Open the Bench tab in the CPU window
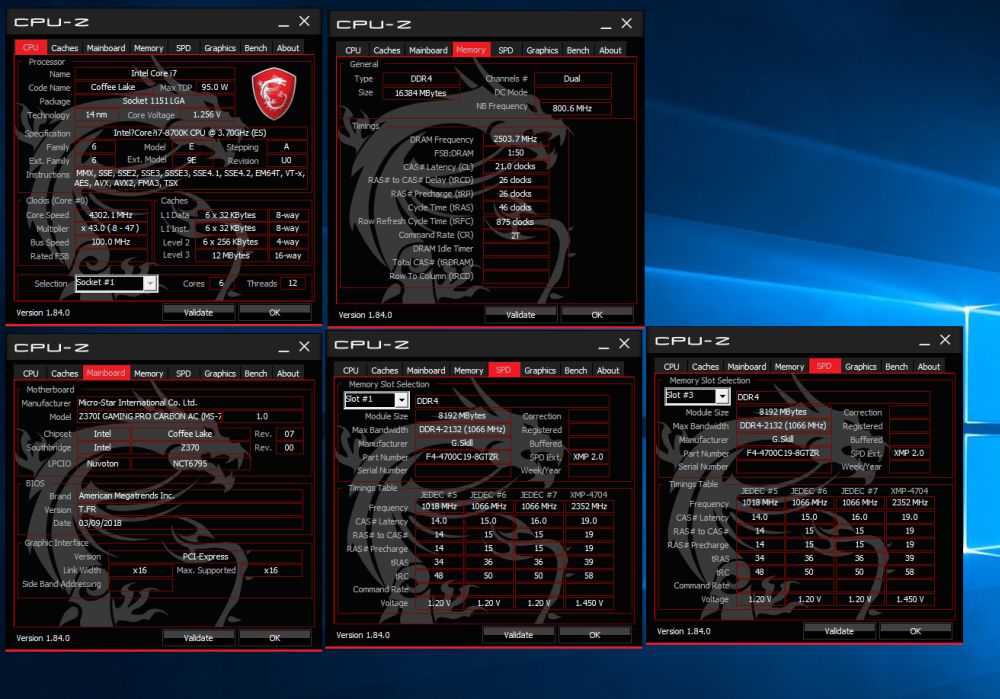Image resolution: width=1000 pixels, height=699 pixels. 255,47
